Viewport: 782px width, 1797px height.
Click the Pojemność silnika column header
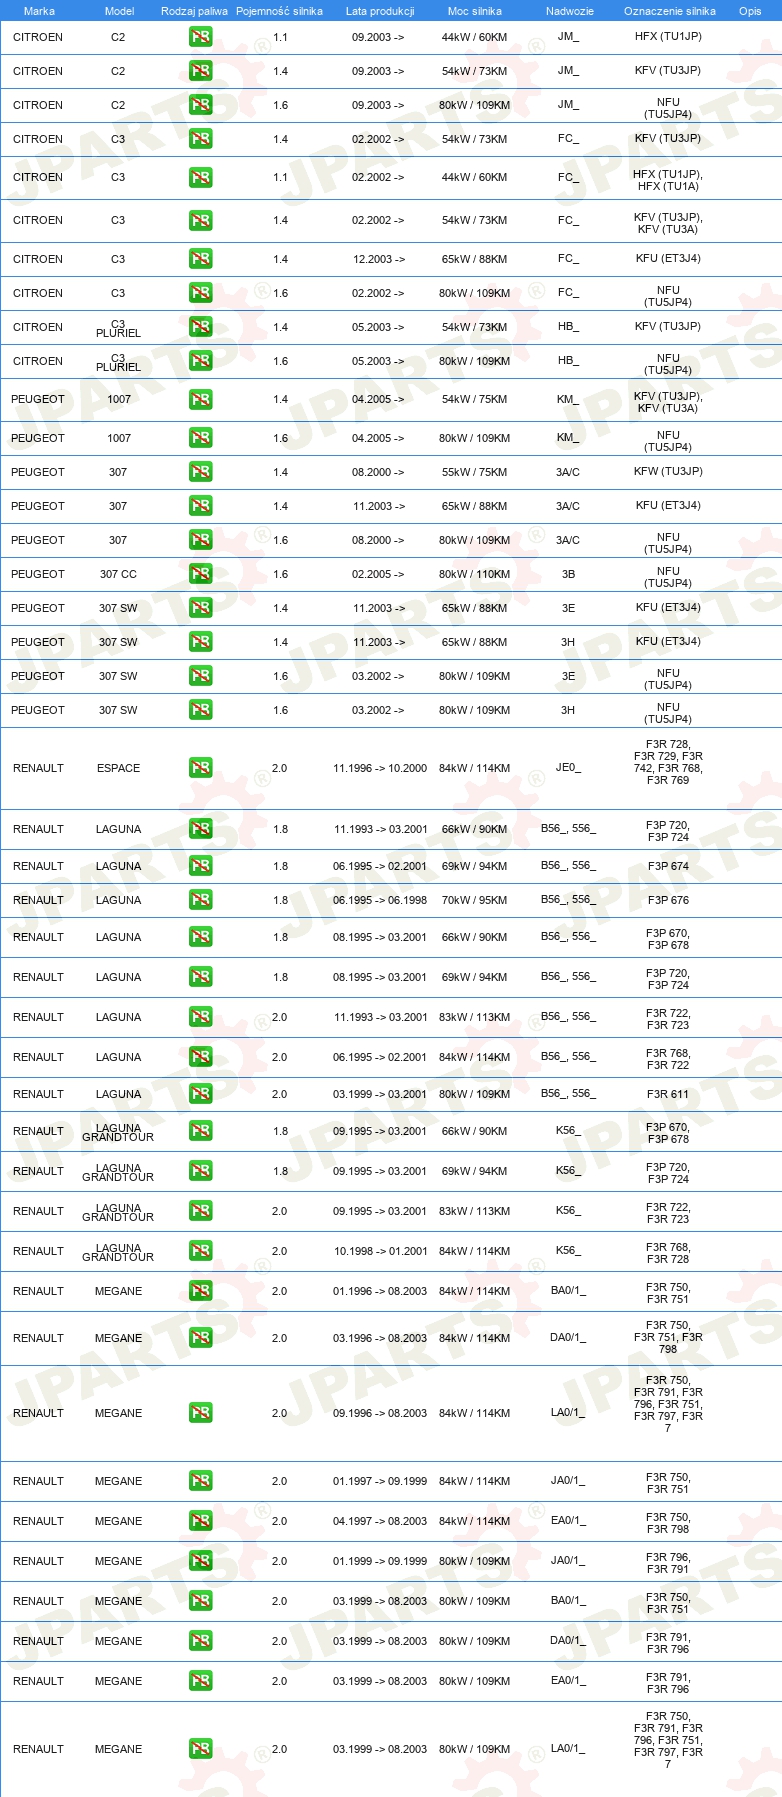pyautogui.click(x=279, y=11)
